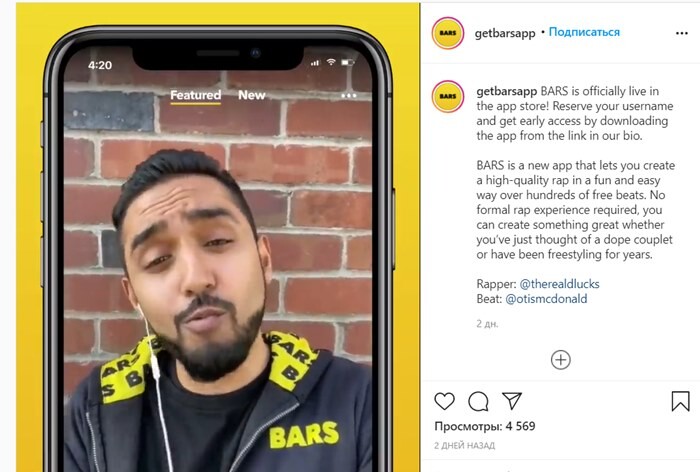Open post options three-dot menu
Viewport: 700px width, 472px height.
click(x=682, y=33)
